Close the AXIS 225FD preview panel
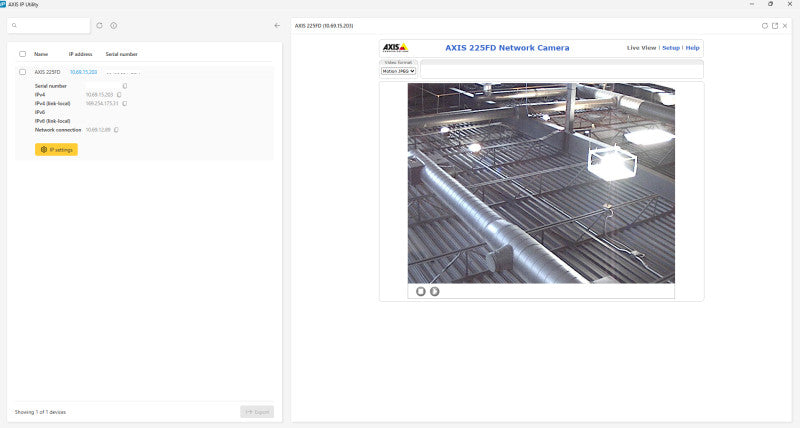800x428 pixels. tap(785, 26)
